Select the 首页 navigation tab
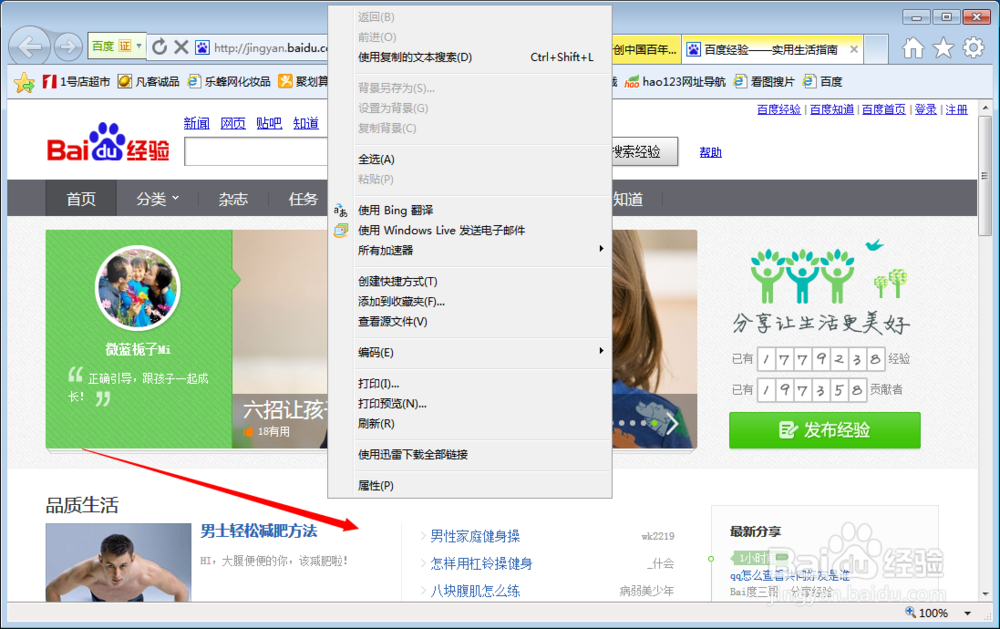Image resolution: width=1000 pixels, height=629 pixels. (81, 199)
